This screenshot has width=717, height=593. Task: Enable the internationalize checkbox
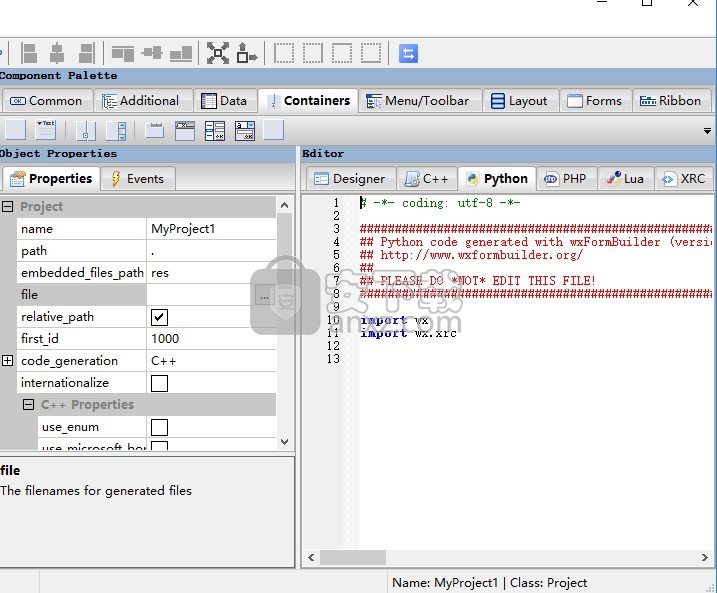(x=159, y=383)
